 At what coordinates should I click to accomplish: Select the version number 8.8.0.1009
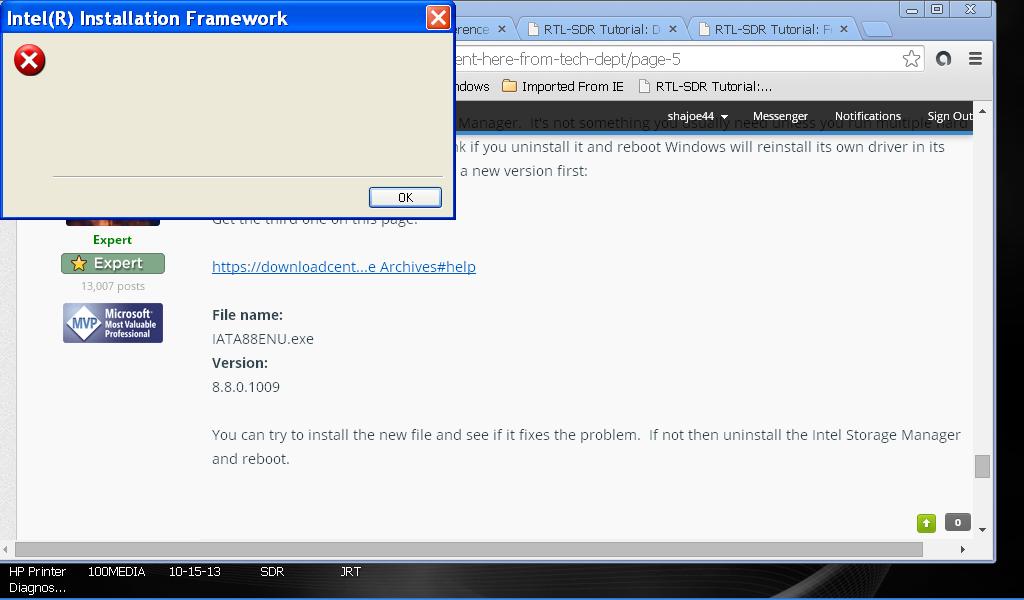pyautogui.click(x=246, y=387)
